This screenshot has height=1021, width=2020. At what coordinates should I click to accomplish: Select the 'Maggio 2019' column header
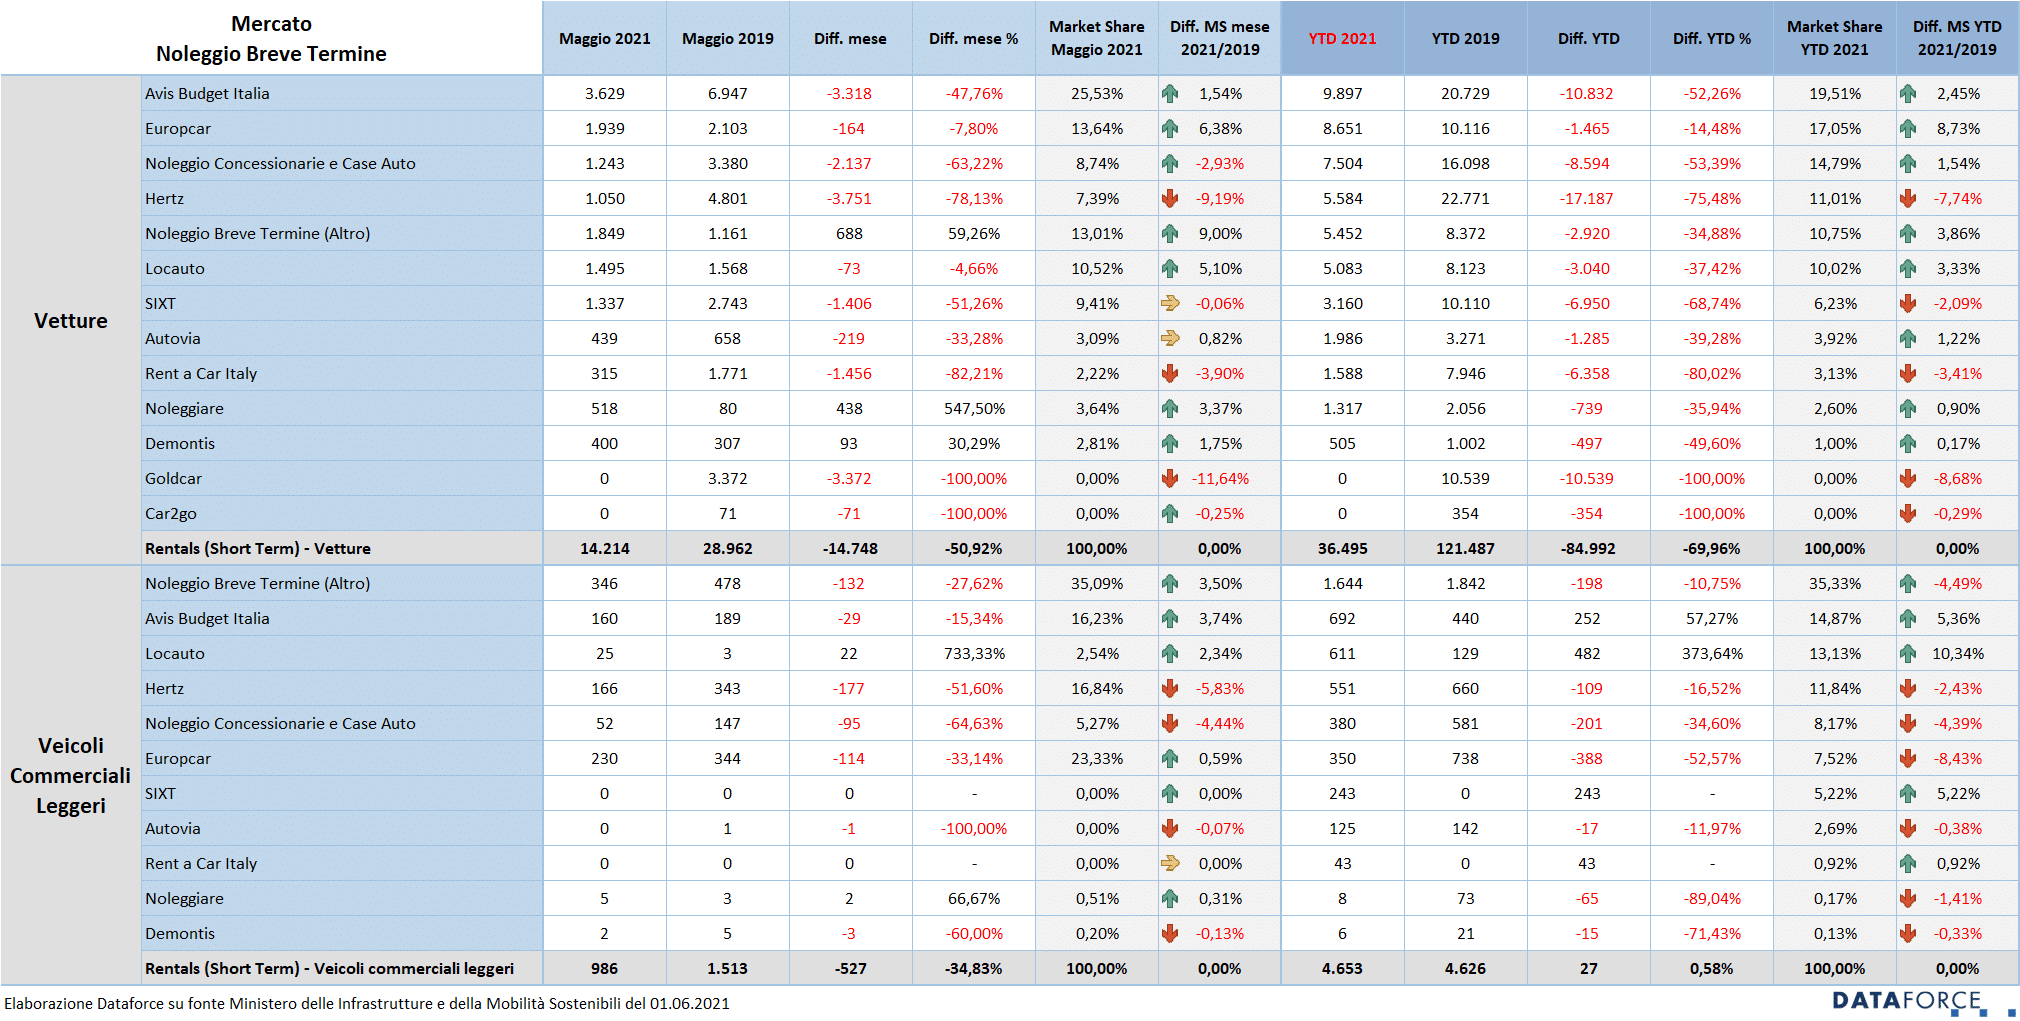tap(728, 39)
